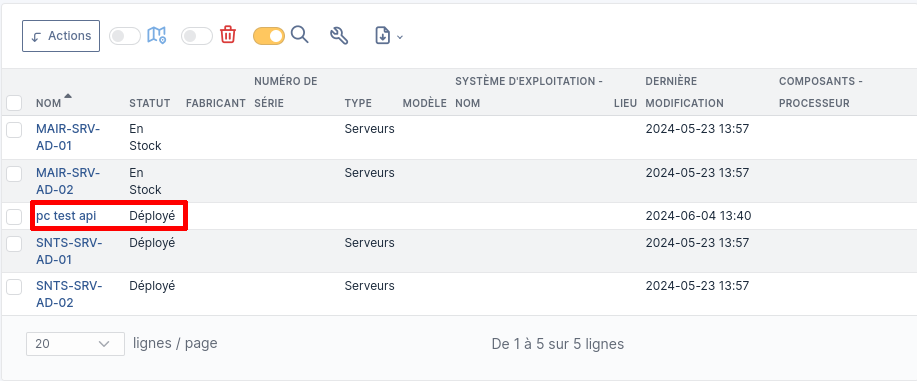Sort by NUMÉRO DE SÉRIE column header

click(x=285, y=92)
